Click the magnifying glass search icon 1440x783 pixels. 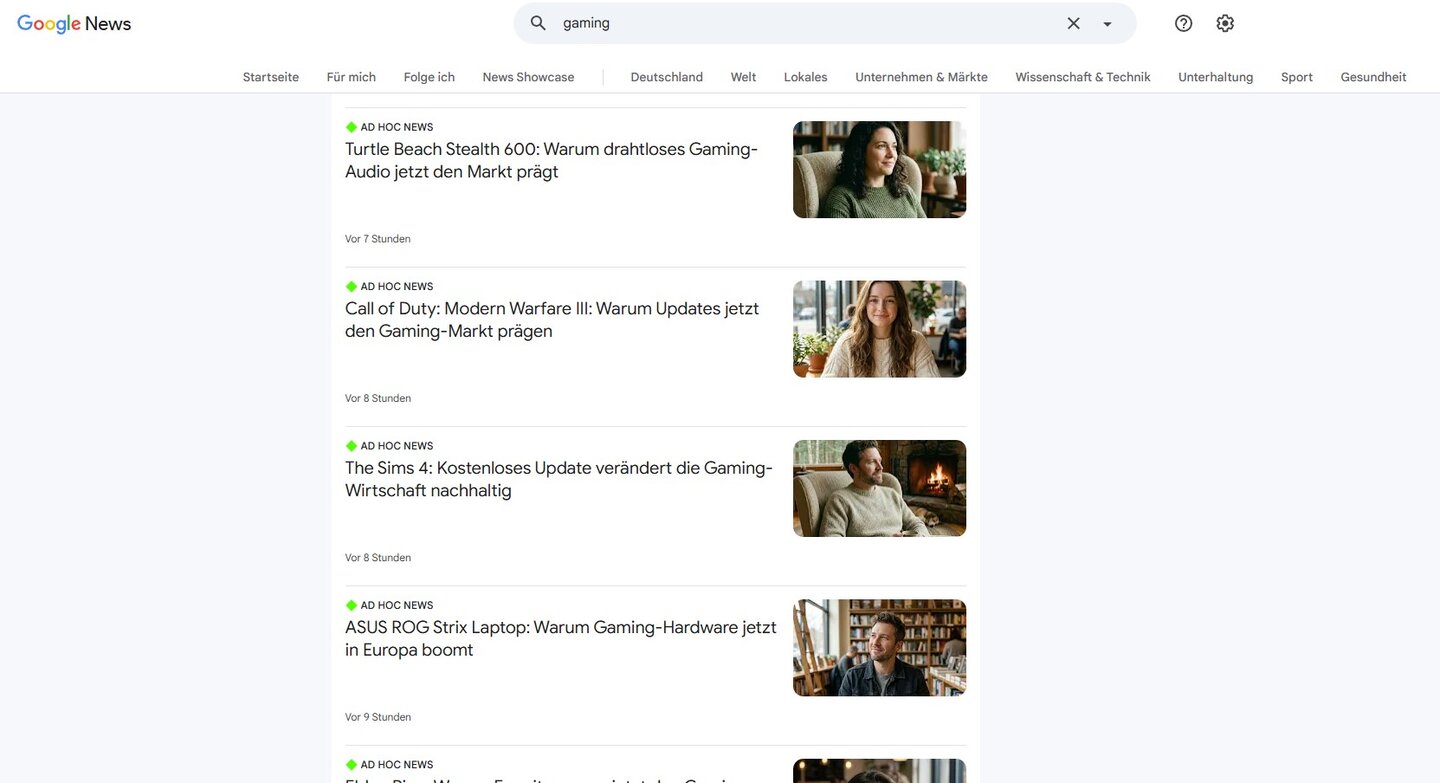pos(538,23)
